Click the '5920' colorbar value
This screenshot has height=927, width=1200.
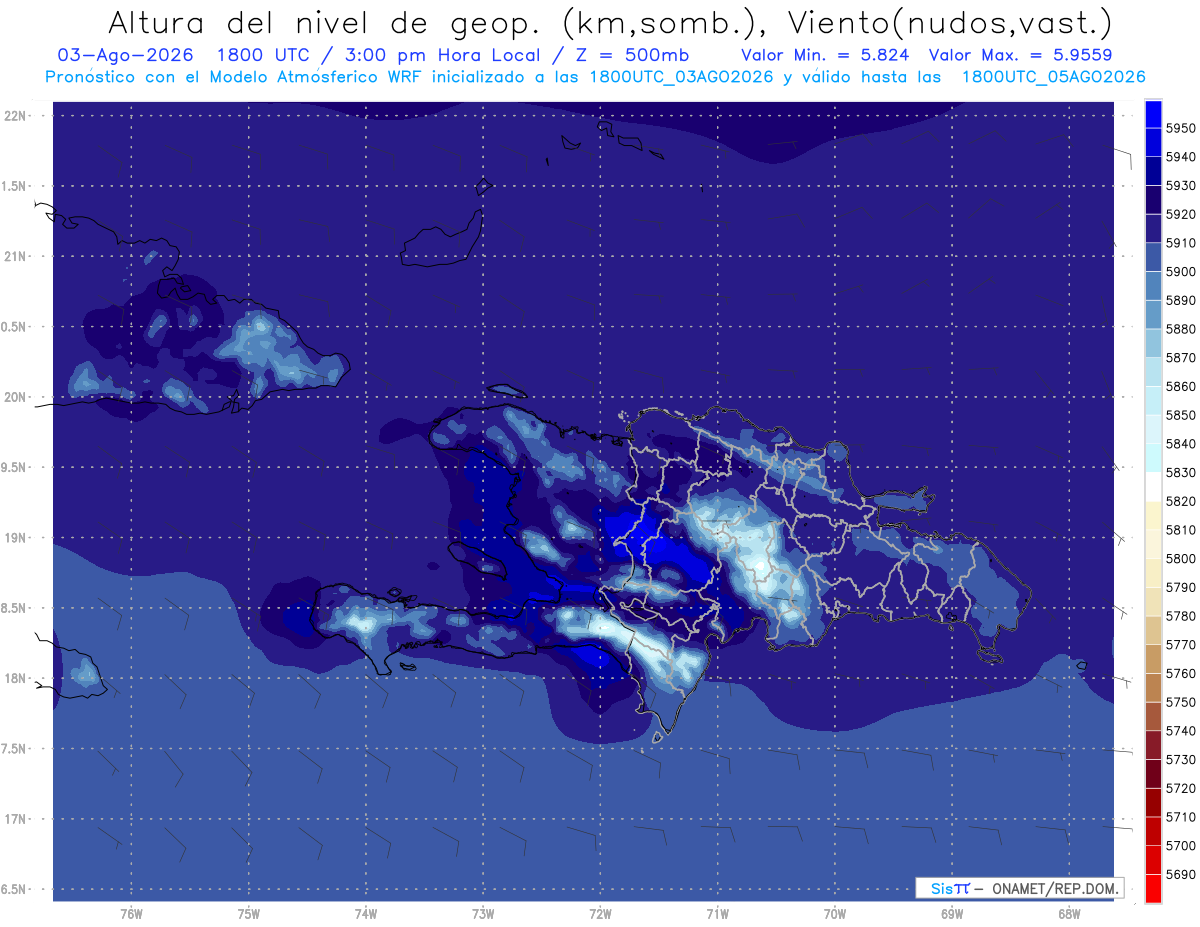(1181, 214)
